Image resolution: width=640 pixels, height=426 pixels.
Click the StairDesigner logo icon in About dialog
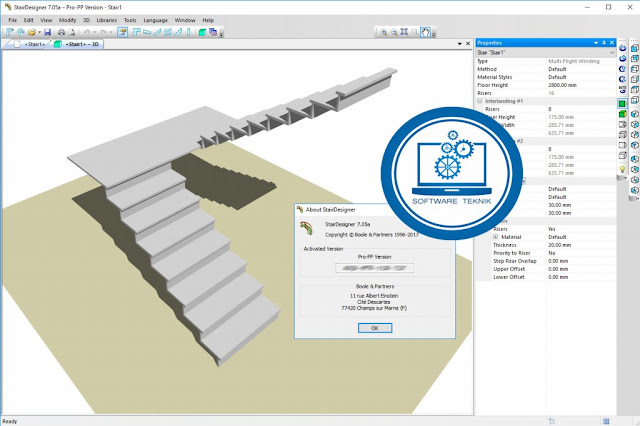306,228
